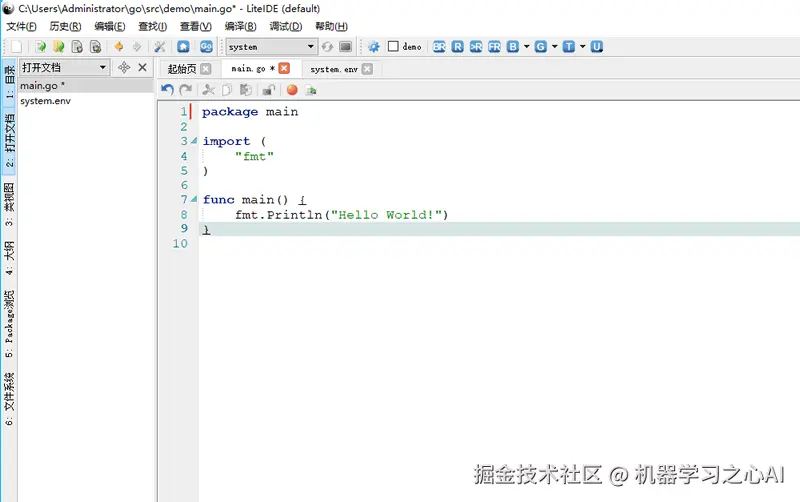Open the 帮助(H) menu
800x502 pixels.
point(331,27)
